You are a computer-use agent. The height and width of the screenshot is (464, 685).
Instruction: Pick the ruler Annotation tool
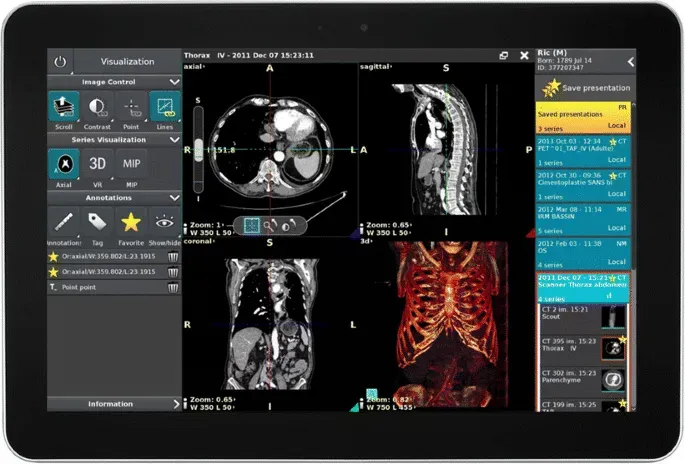(64, 222)
